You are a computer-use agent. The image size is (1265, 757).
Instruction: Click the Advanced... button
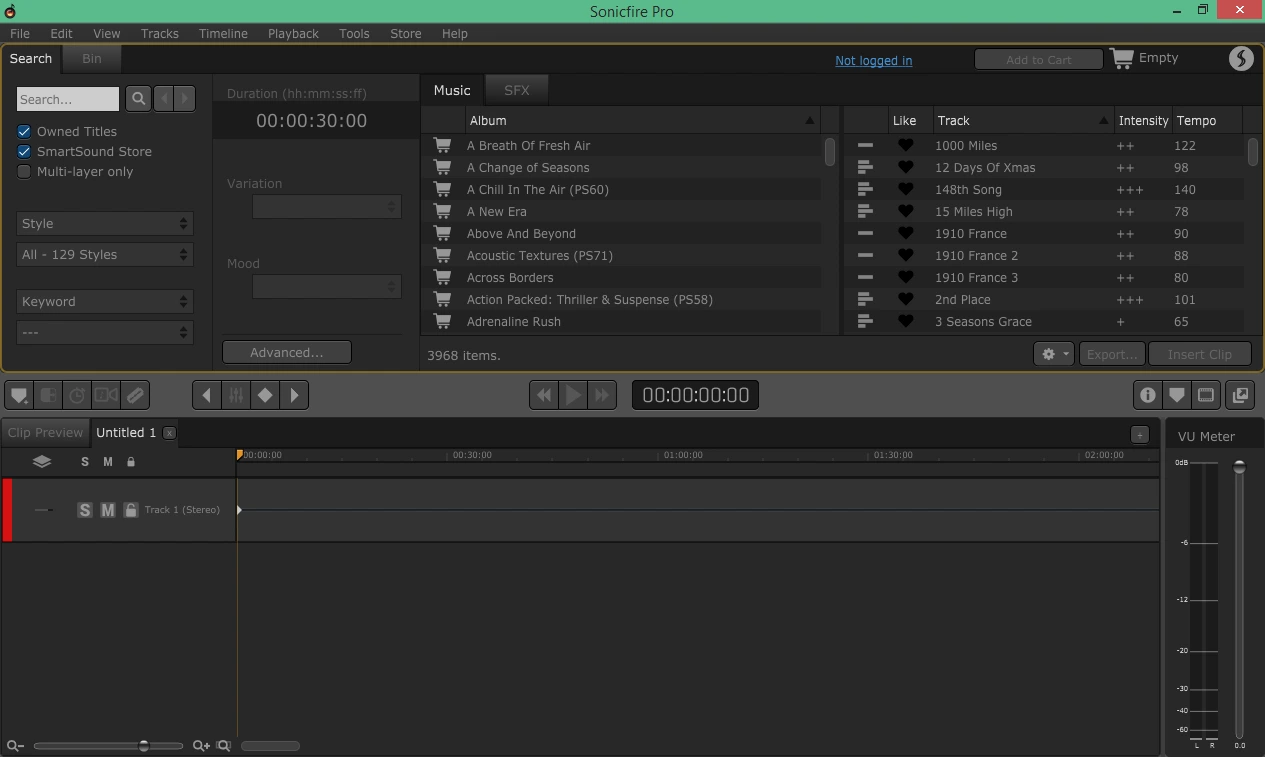[287, 352]
